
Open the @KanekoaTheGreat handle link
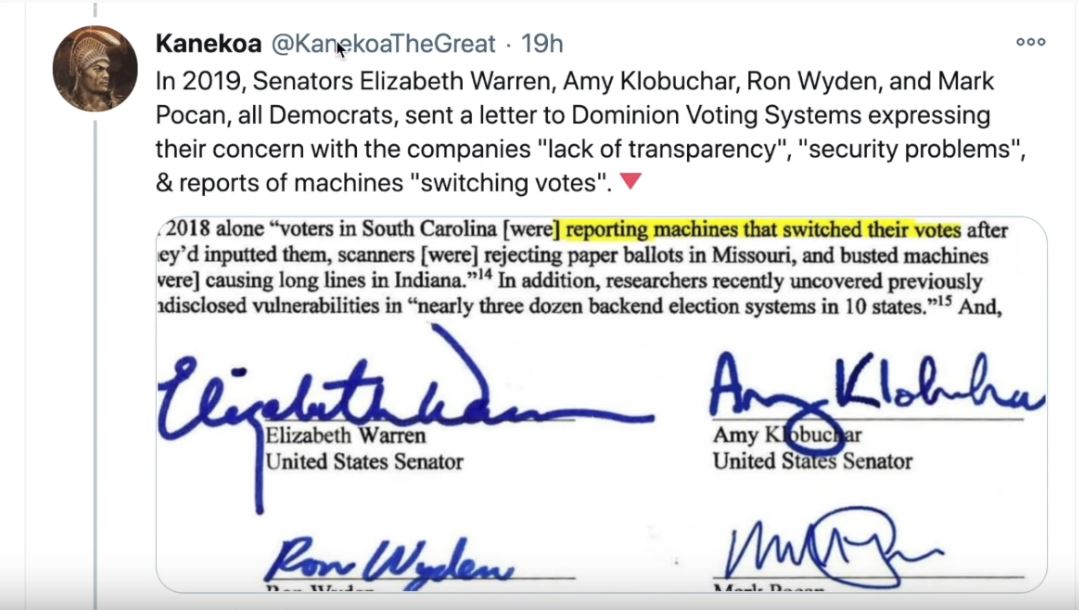coord(383,43)
